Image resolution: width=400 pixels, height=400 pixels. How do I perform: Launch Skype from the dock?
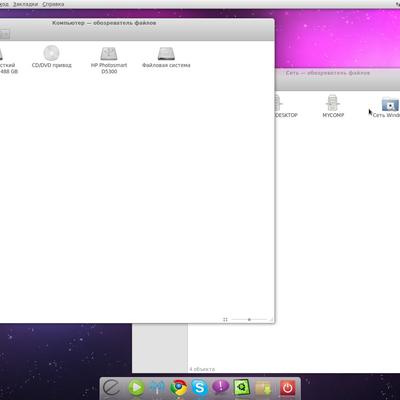point(199,388)
